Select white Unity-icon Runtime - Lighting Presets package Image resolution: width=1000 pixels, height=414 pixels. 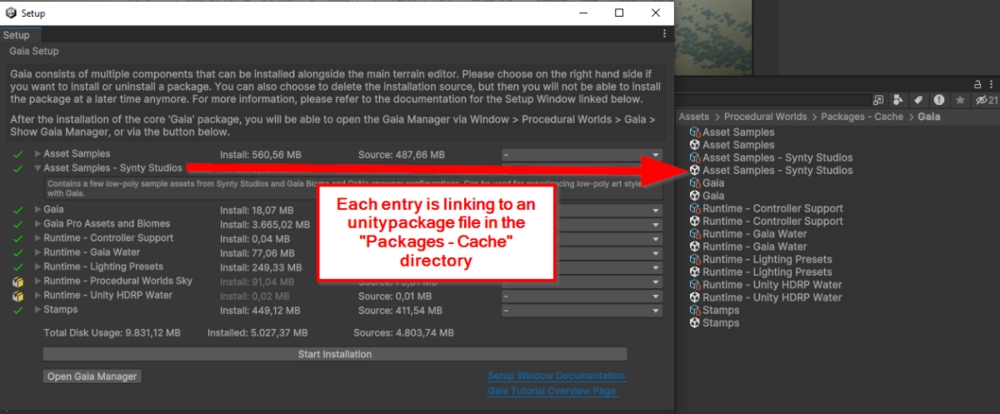761,272
